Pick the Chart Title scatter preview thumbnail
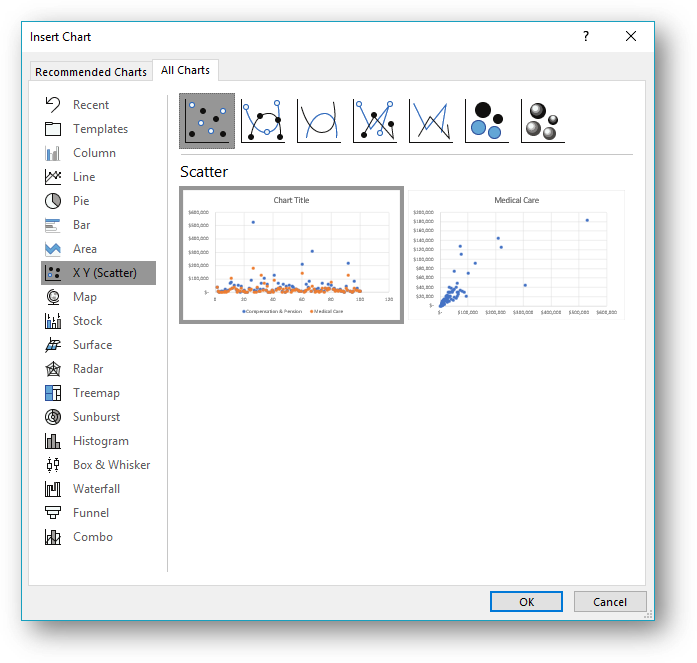697x663 pixels. tap(291, 256)
